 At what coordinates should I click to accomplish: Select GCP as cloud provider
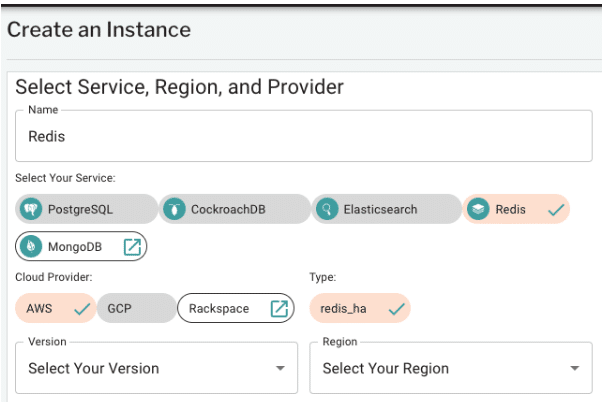119,308
